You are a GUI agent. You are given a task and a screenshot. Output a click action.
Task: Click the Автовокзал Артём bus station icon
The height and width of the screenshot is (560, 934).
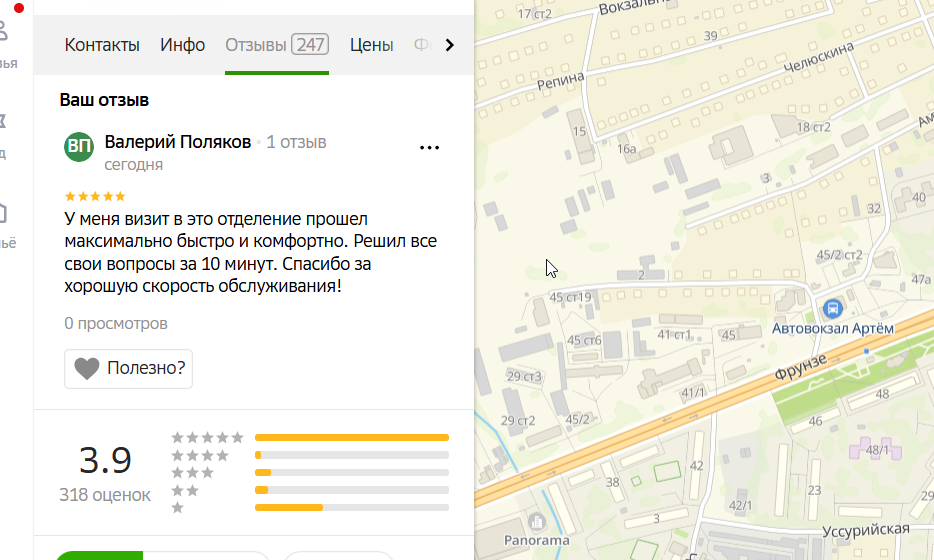(832, 309)
